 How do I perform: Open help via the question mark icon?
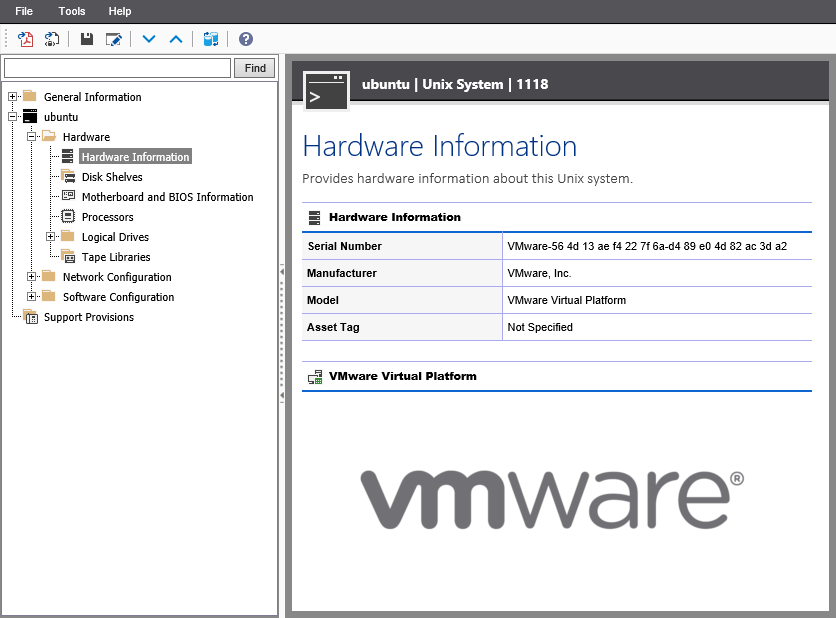[x=246, y=39]
